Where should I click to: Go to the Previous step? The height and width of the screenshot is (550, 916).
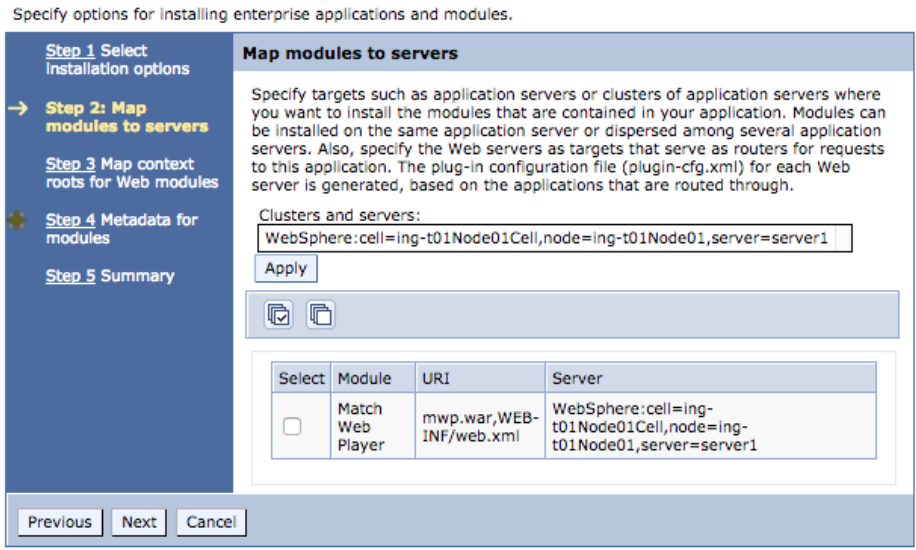pyautogui.click(x=60, y=522)
